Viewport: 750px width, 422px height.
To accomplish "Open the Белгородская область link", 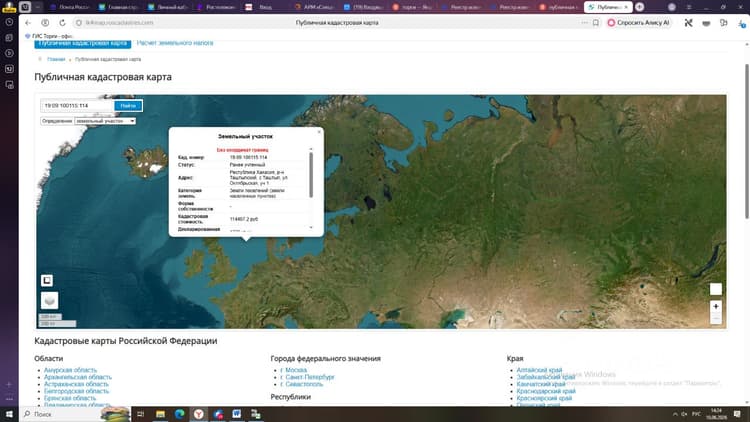I will tap(77, 391).
